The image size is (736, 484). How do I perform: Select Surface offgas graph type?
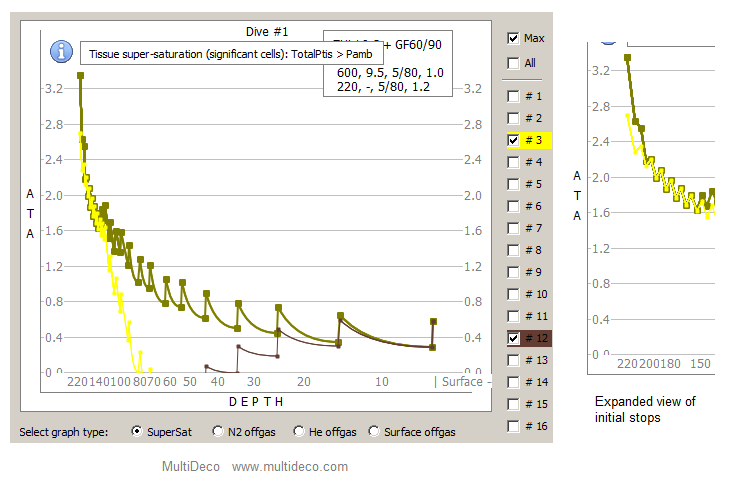coord(374,431)
